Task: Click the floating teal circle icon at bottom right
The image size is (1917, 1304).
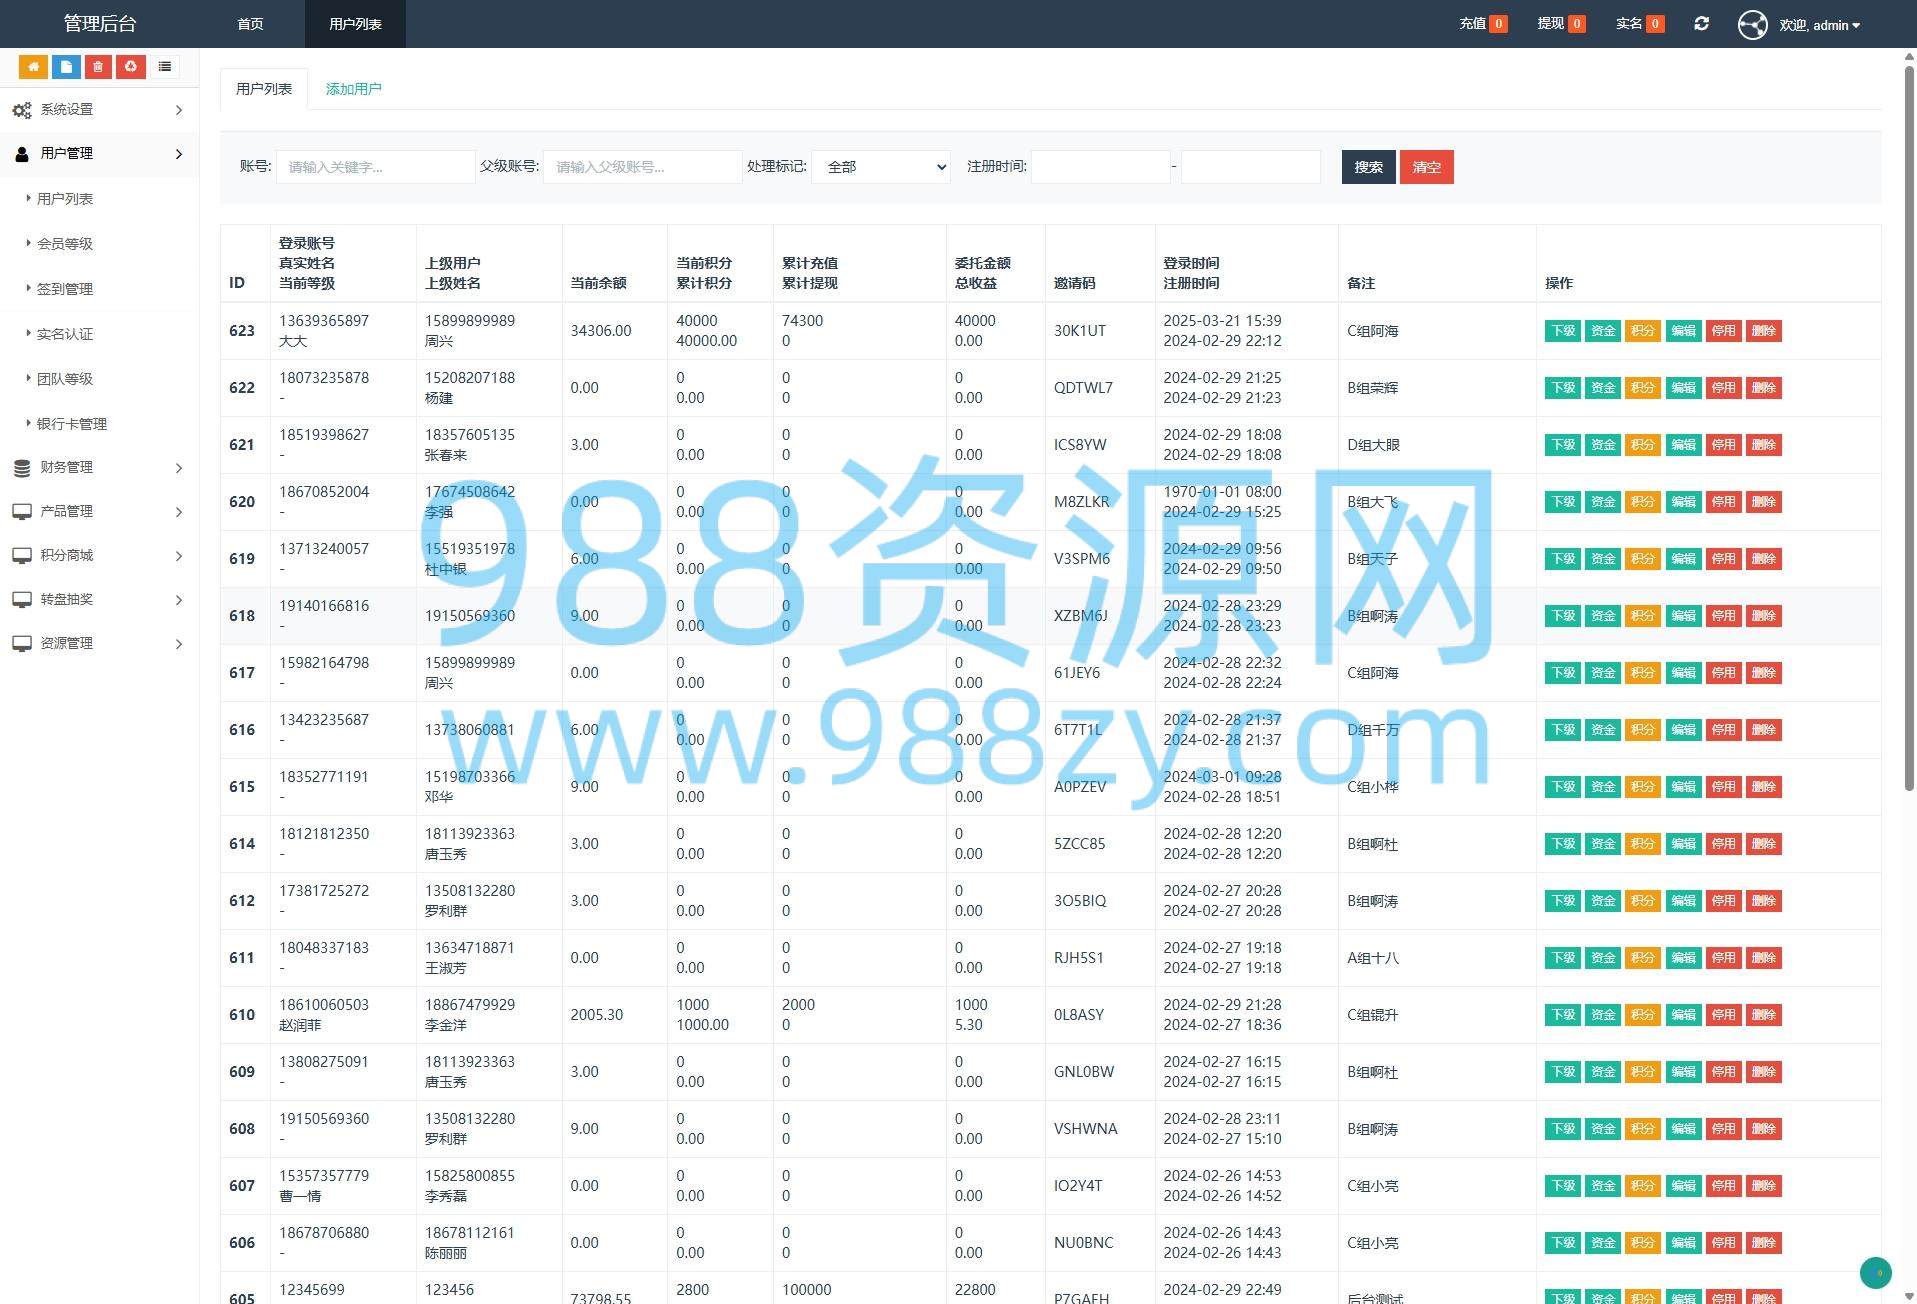Action: (1875, 1273)
